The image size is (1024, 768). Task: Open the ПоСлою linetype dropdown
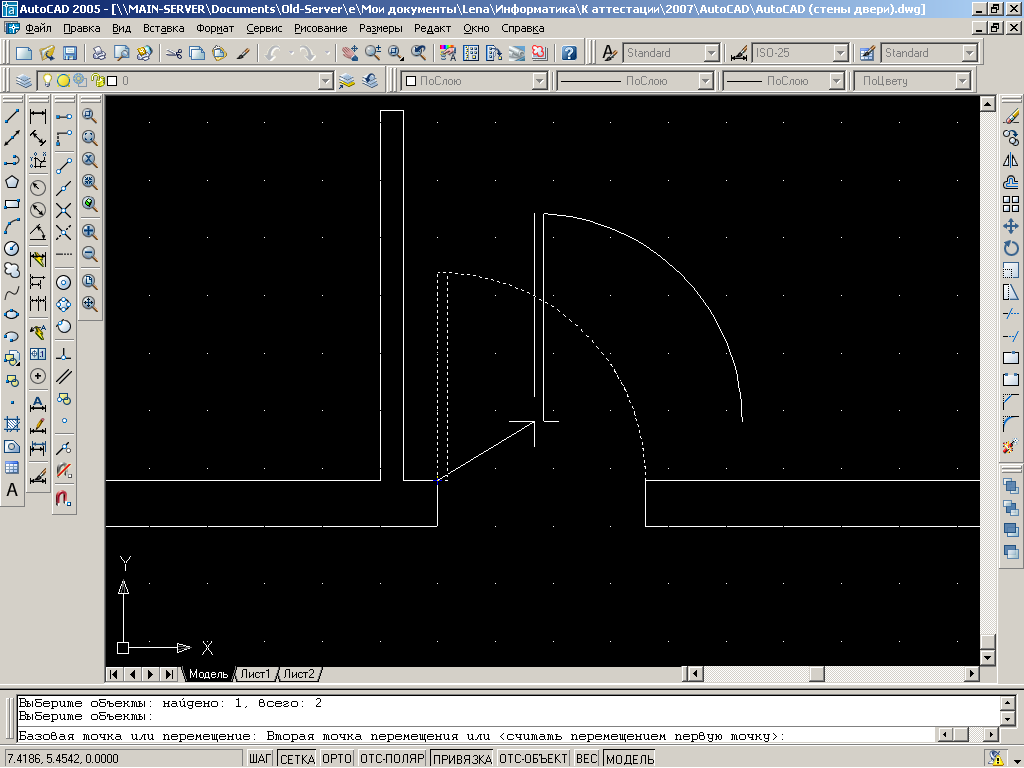(x=705, y=81)
